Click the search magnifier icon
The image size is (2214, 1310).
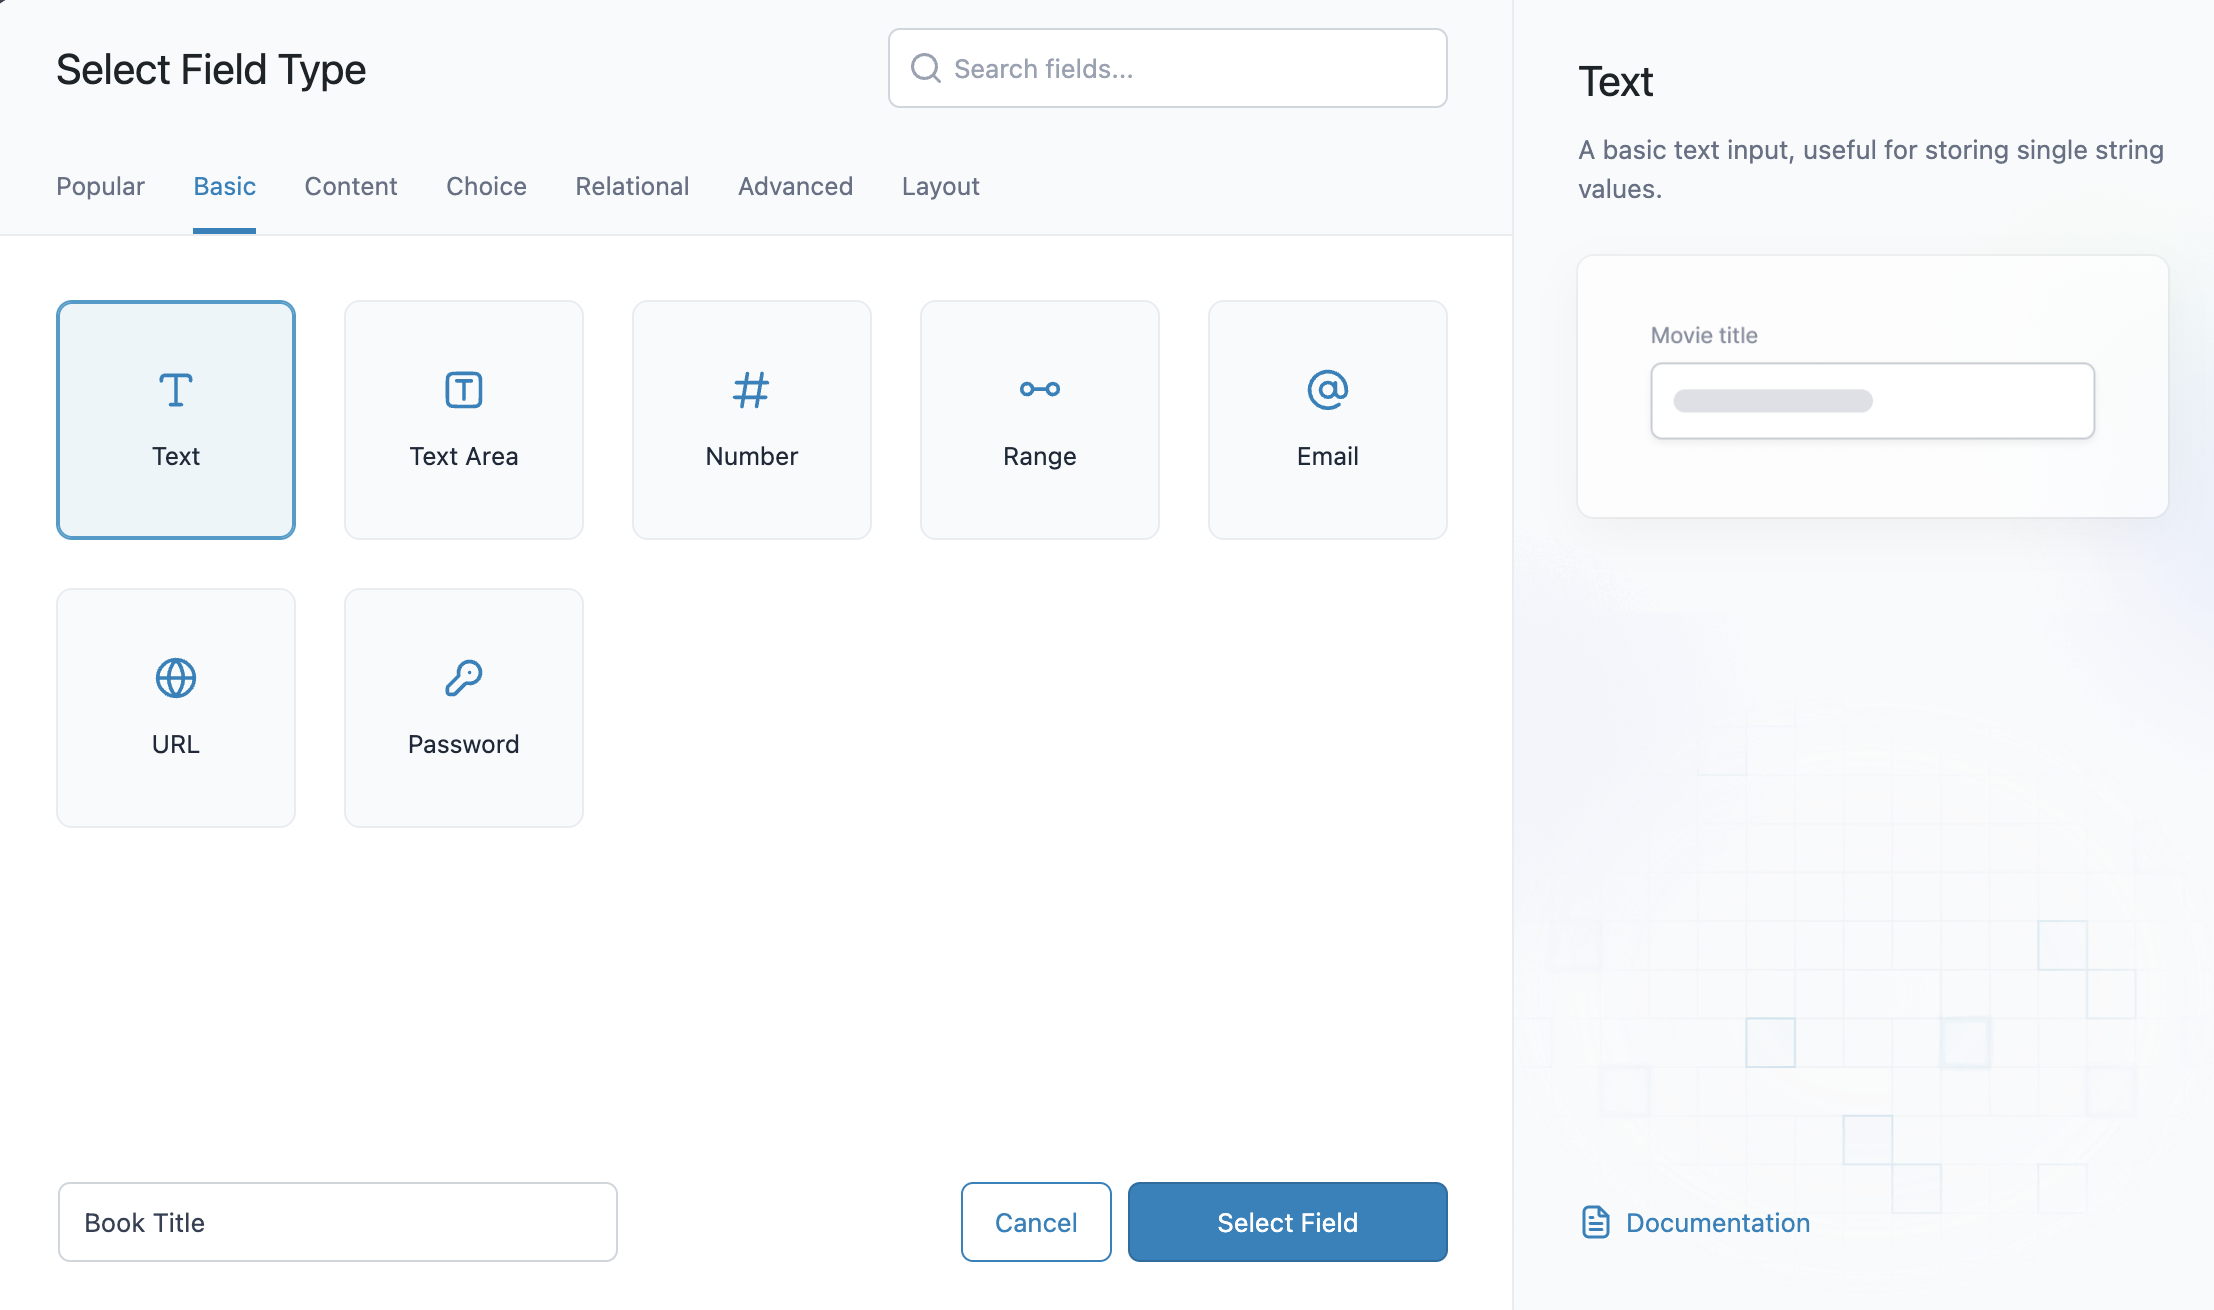pyautogui.click(x=925, y=68)
